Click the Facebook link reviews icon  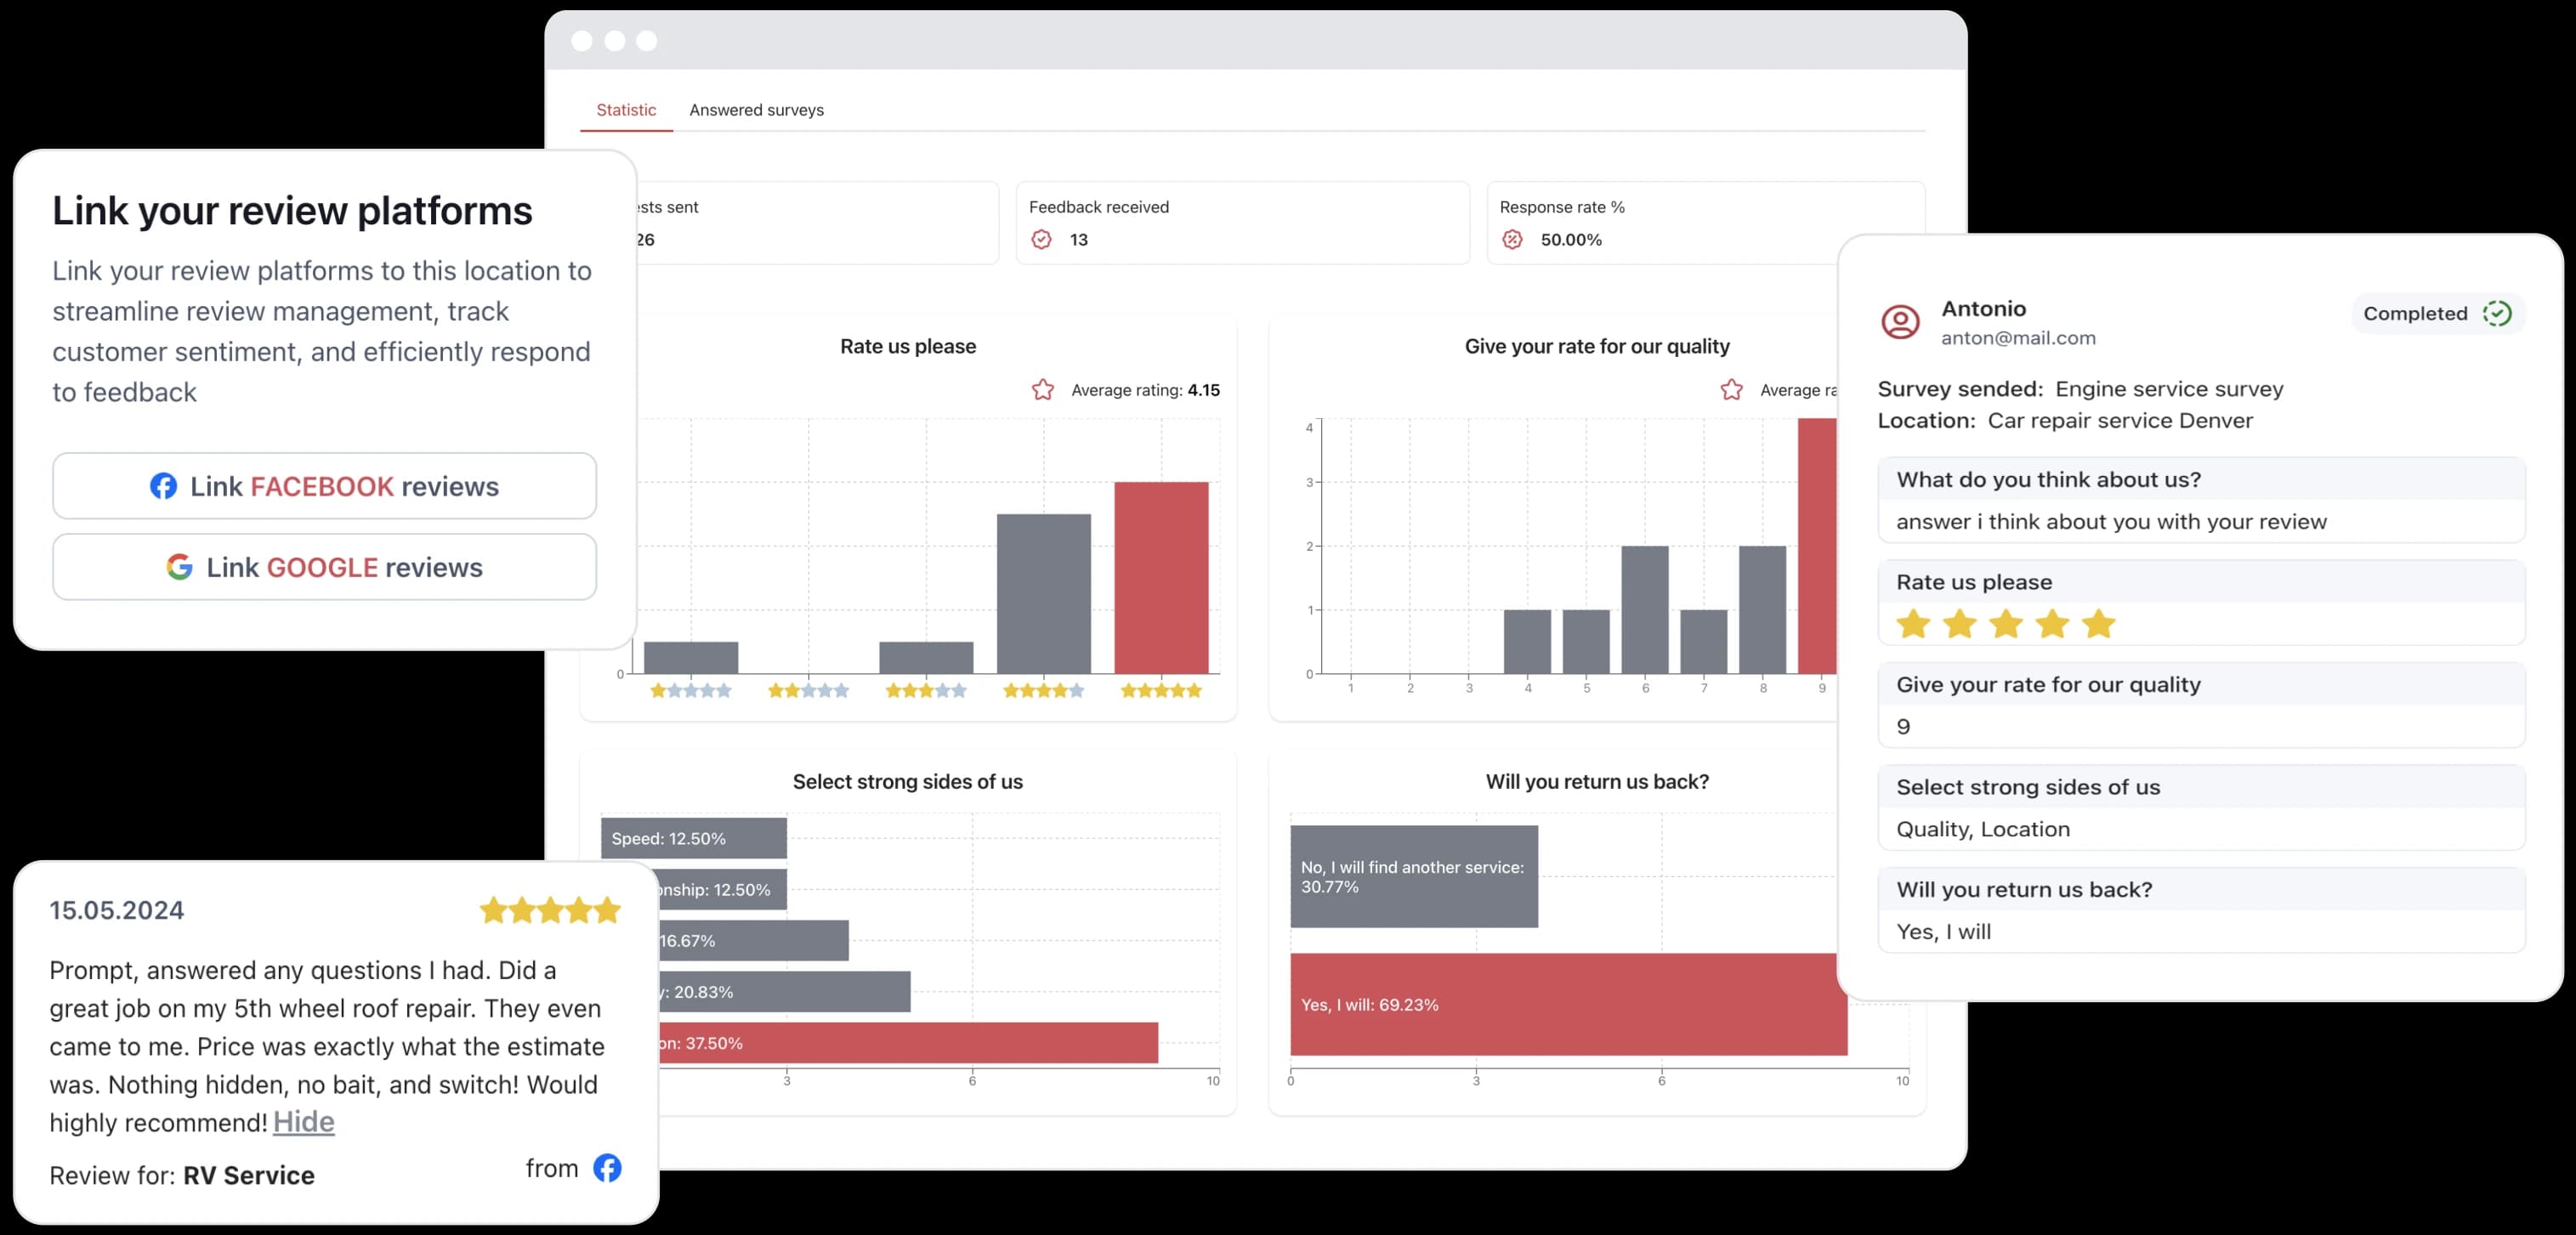tap(162, 486)
